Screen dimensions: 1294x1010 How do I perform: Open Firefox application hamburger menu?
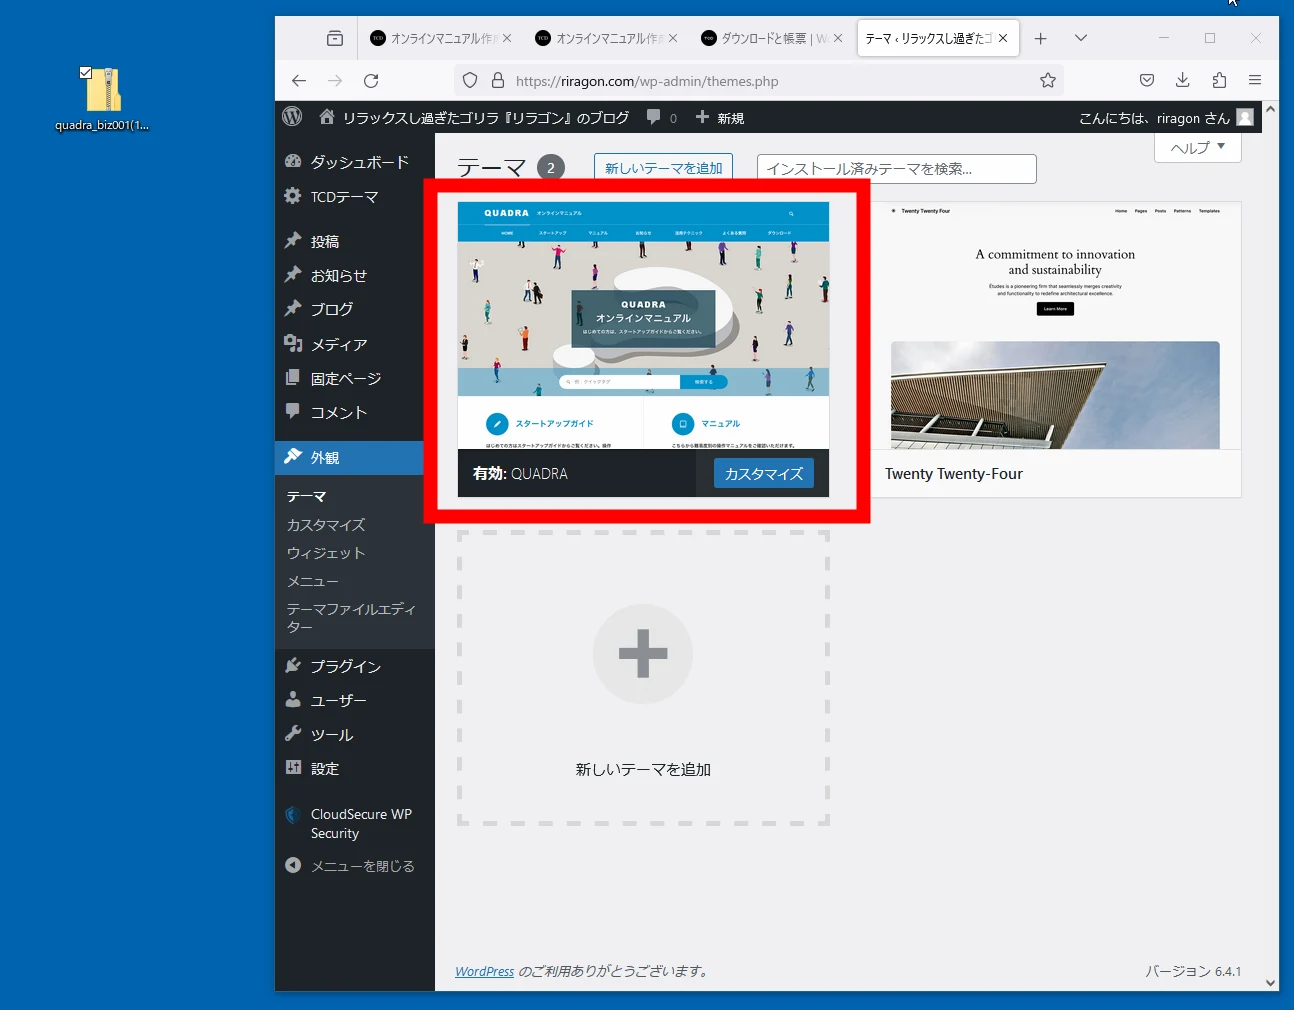(1254, 81)
